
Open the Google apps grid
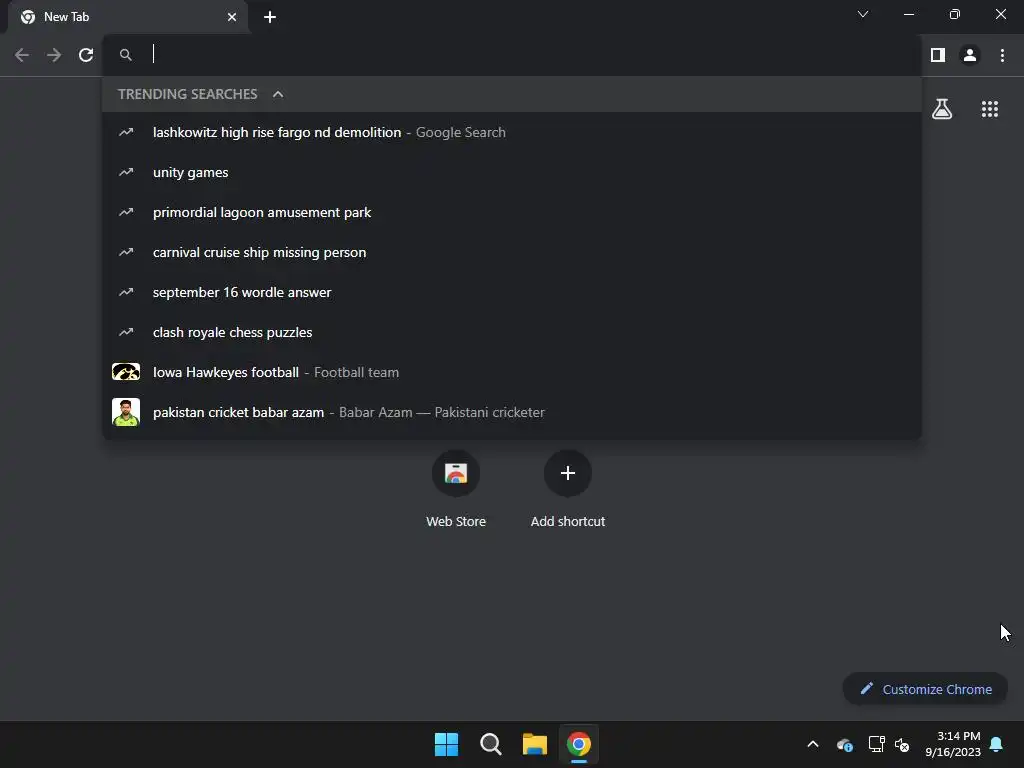pyautogui.click(x=989, y=109)
